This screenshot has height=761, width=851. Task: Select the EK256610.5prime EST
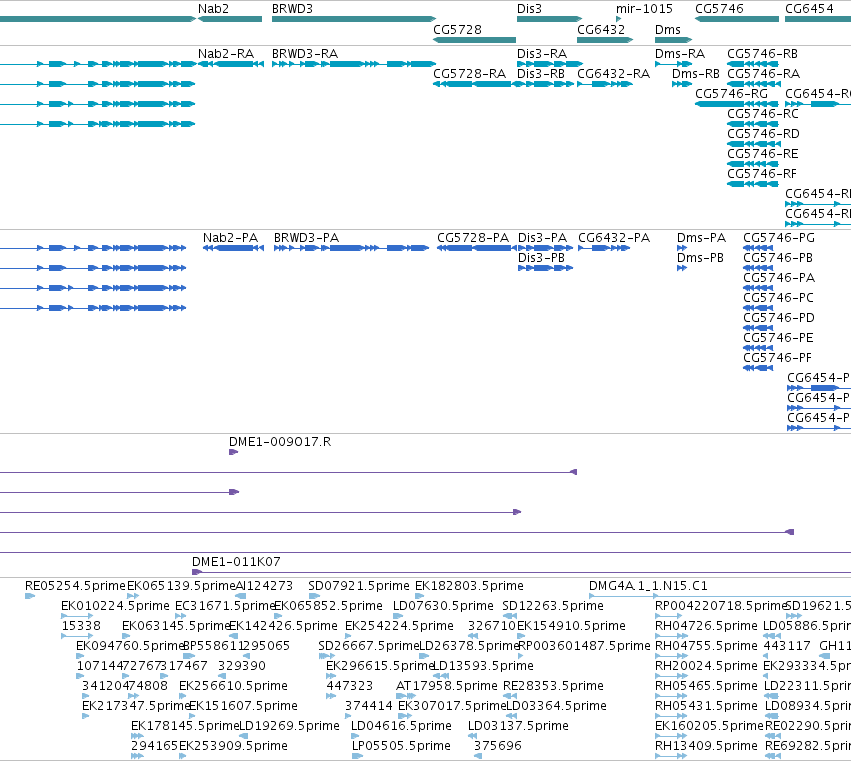[x=182, y=696]
